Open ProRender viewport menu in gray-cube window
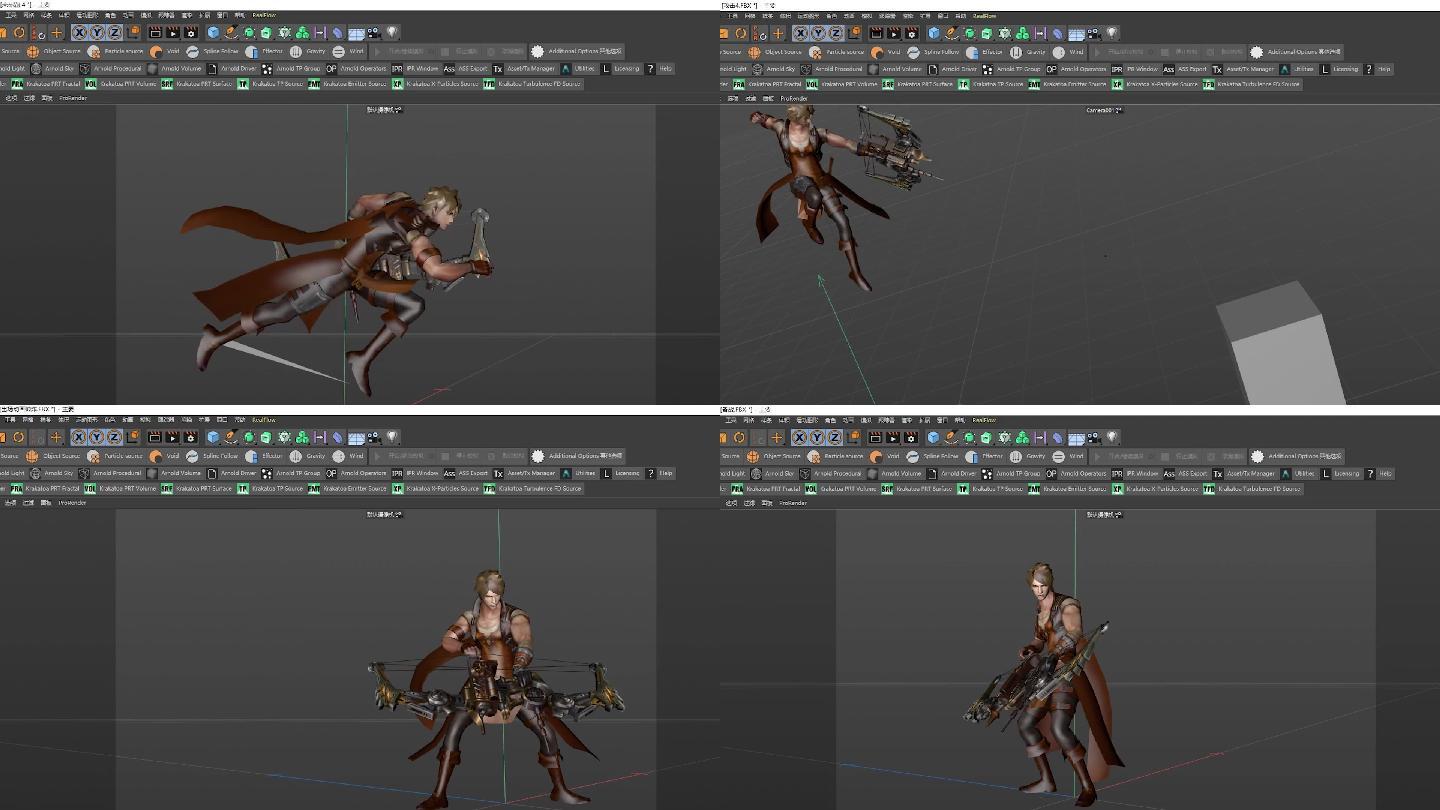This screenshot has width=1440, height=810. tap(794, 98)
